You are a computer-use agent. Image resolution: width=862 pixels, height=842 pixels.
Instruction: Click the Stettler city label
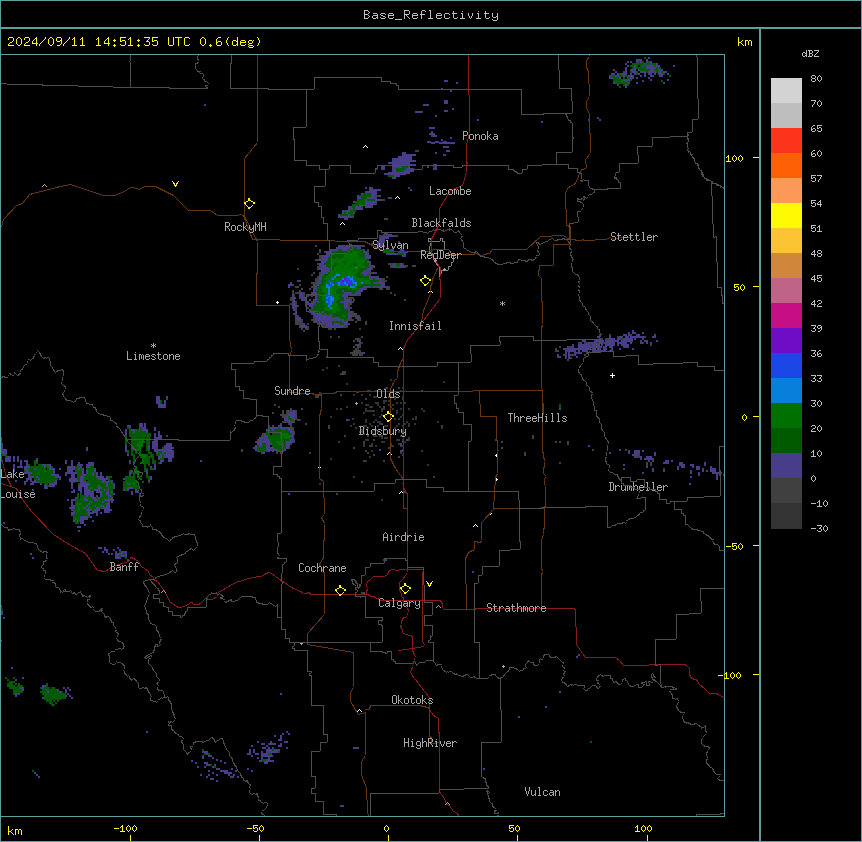point(634,237)
